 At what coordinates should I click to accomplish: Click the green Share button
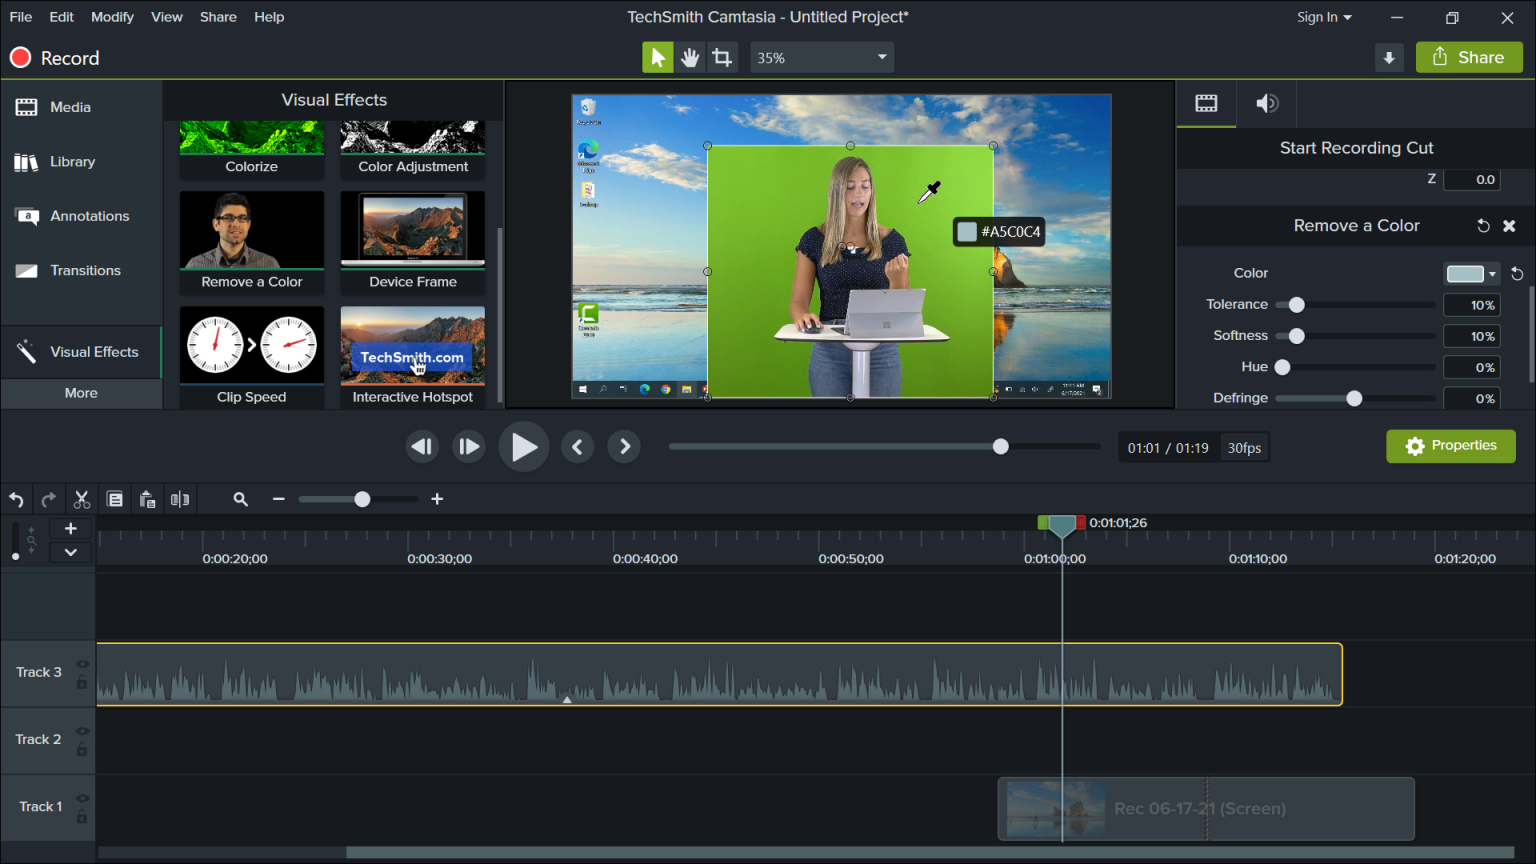1468,57
